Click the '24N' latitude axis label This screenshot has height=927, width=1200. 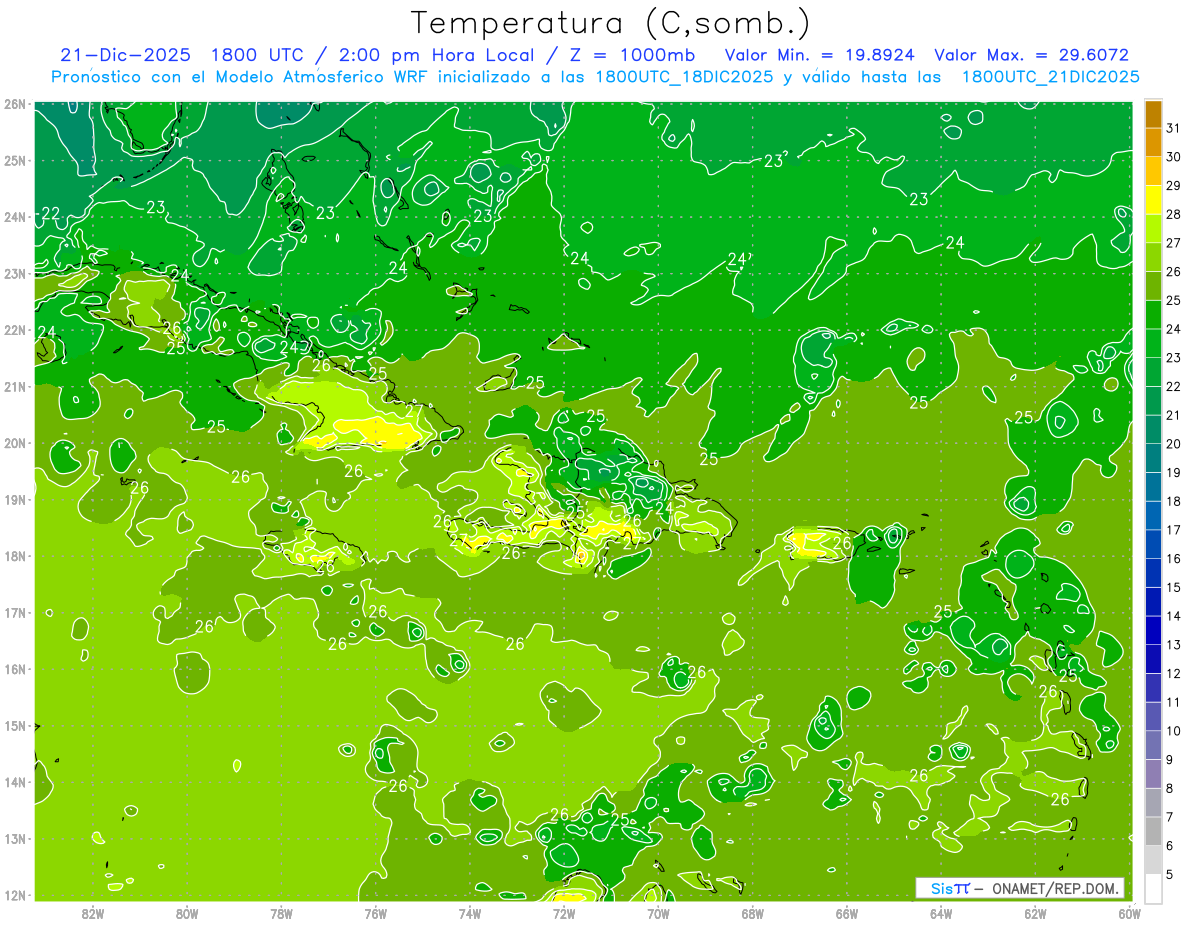15,216
